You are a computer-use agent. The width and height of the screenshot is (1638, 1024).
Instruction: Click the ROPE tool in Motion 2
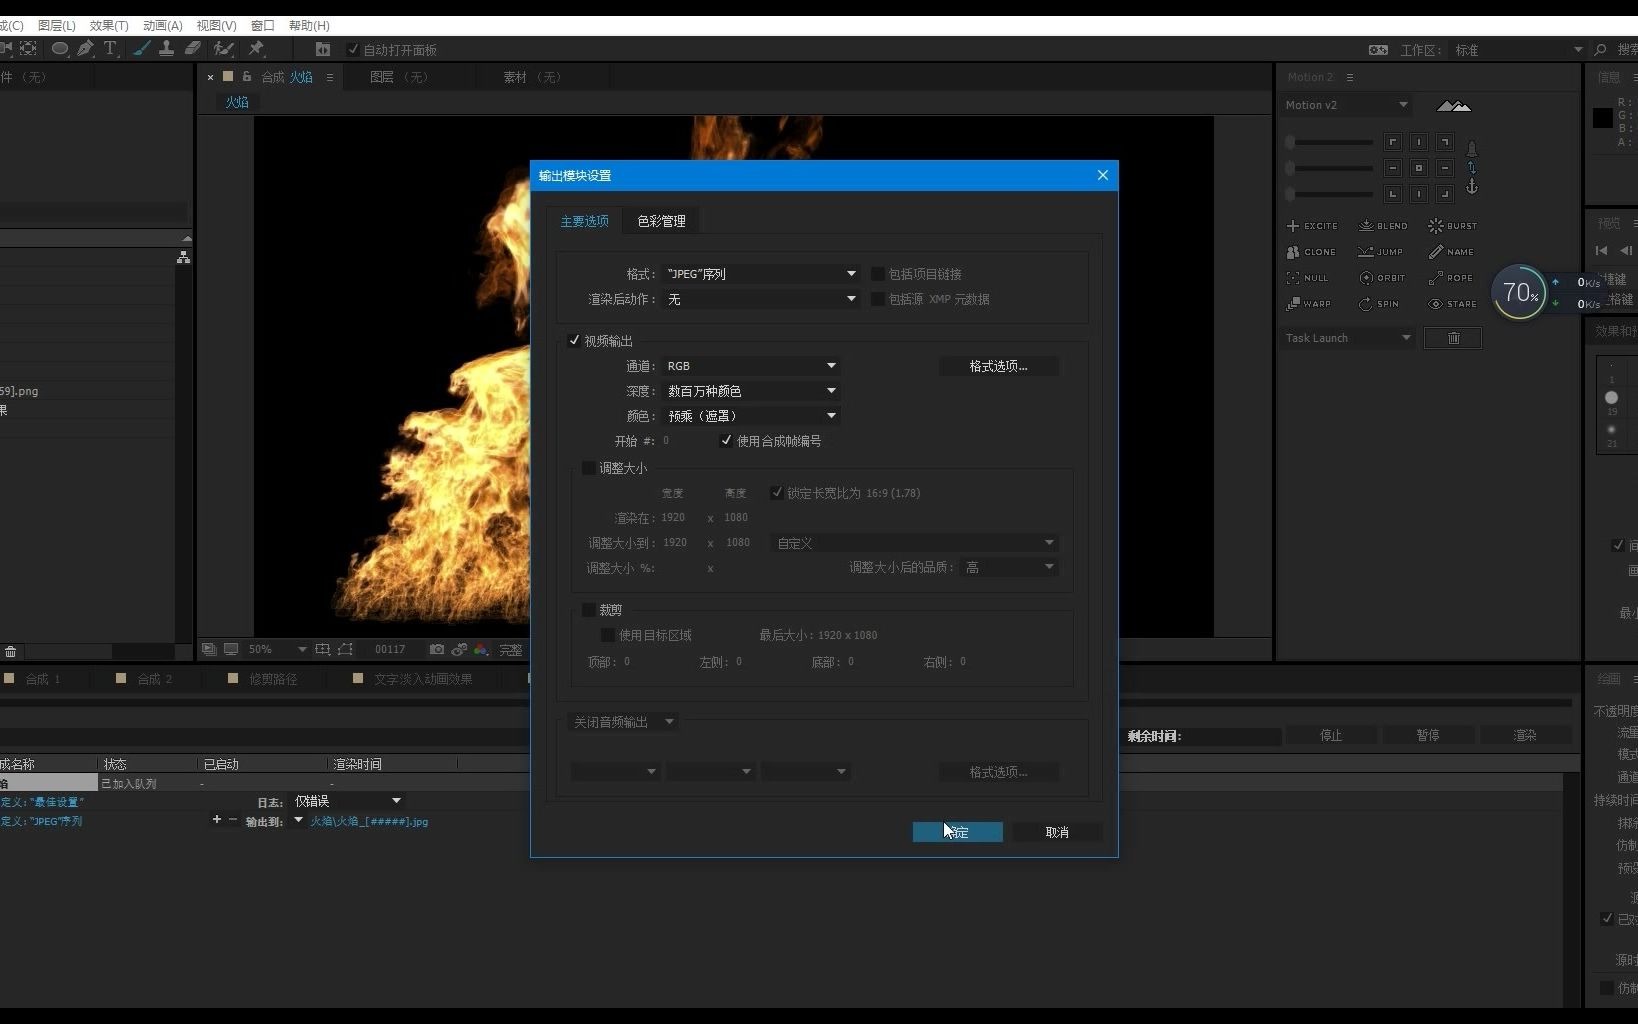click(x=1450, y=278)
